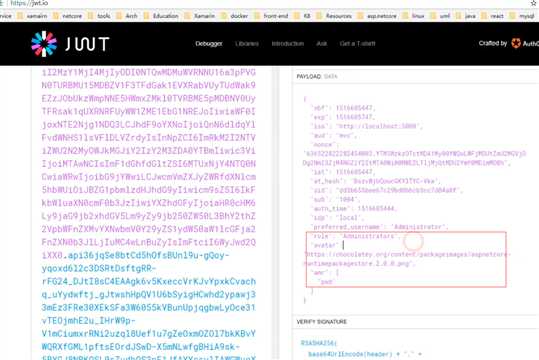Open the K8 bookmark folder icon
Screen dimensions: 539x360
pos(298,16)
